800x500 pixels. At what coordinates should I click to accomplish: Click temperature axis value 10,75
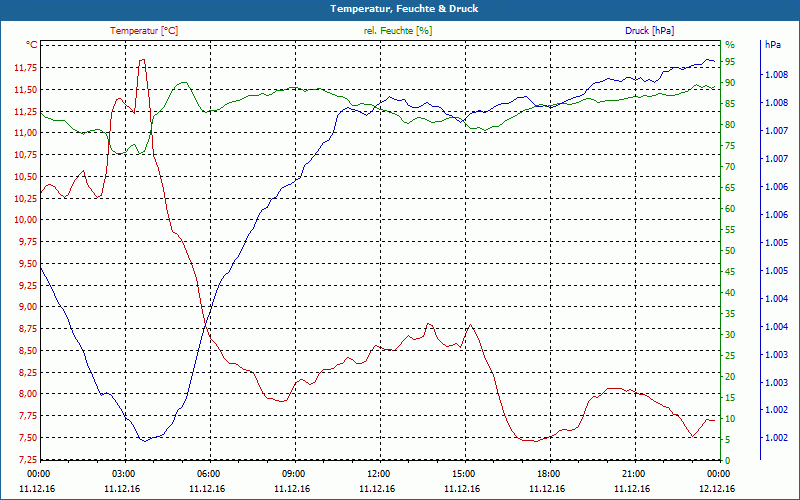(x=26, y=155)
